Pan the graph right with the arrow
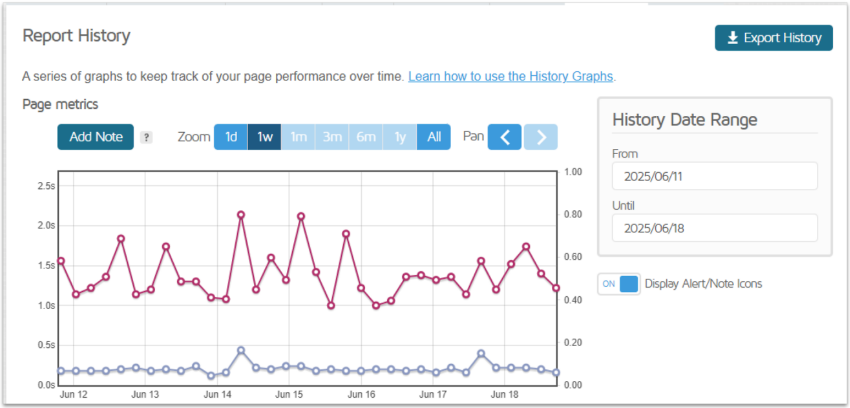Viewport: 850px width, 408px height. pyautogui.click(x=540, y=137)
